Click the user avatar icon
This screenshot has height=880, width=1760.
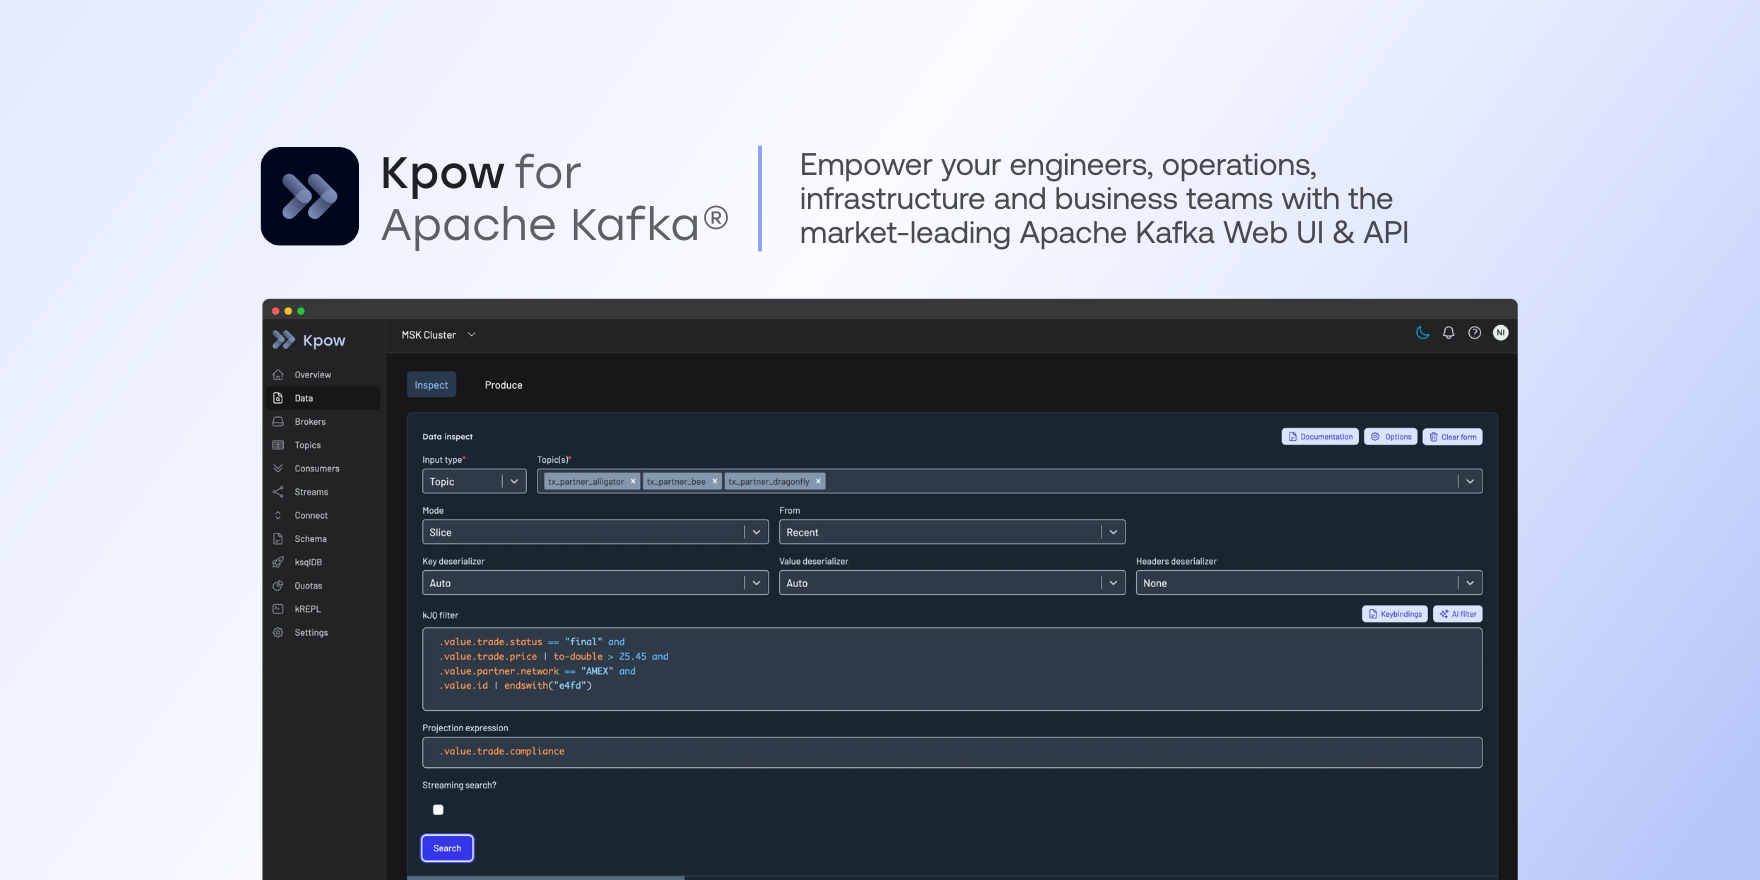pos(1500,333)
